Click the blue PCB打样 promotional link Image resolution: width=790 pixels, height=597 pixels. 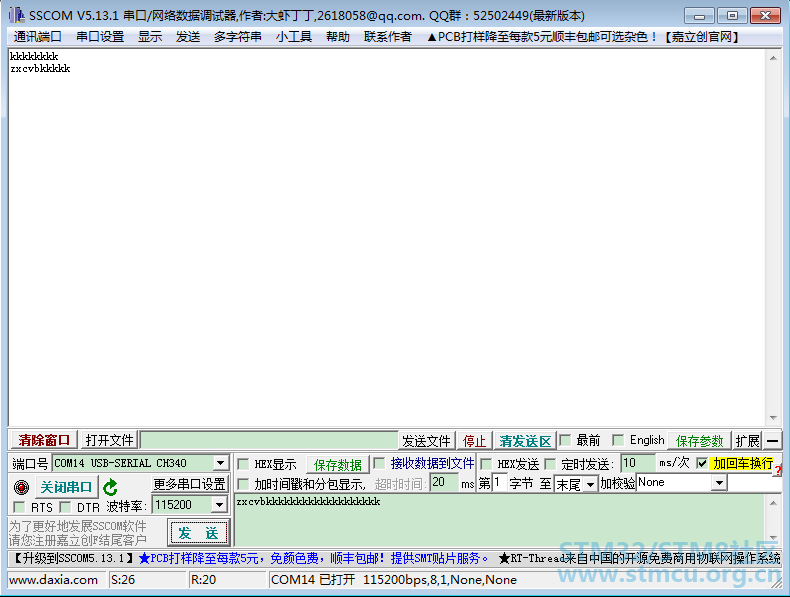click(313, 558)
